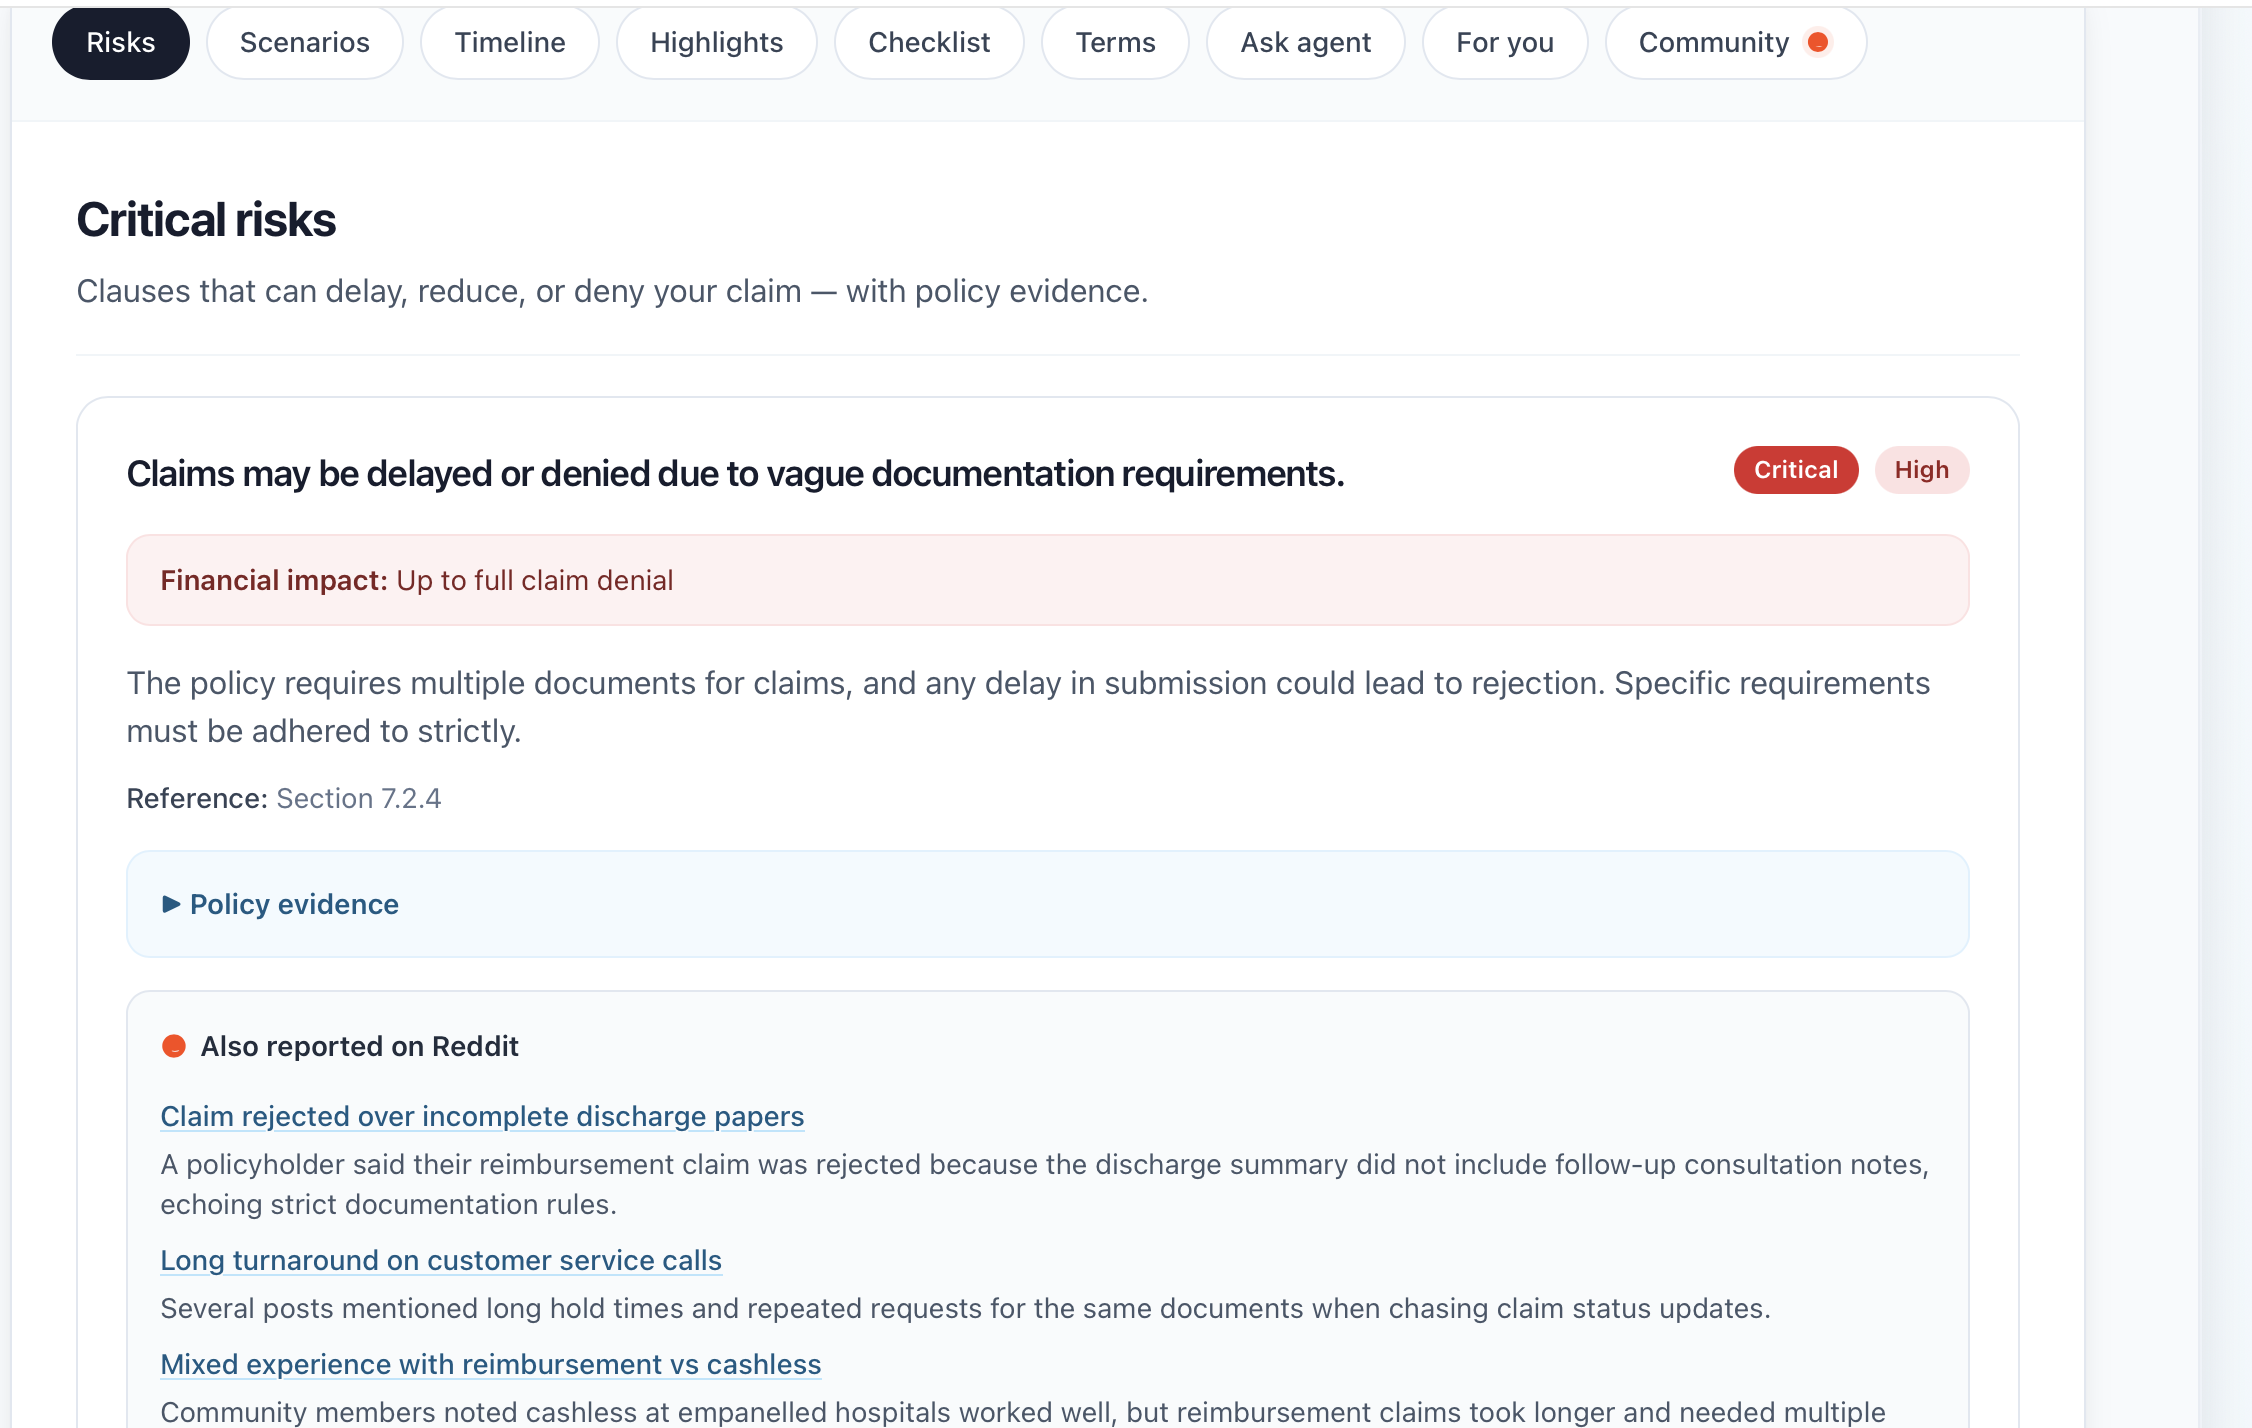Click the 'Critical risks' heading
Image resolution: width=2252 pixels, height=1428 pixels.
click(x=206, y=220)
